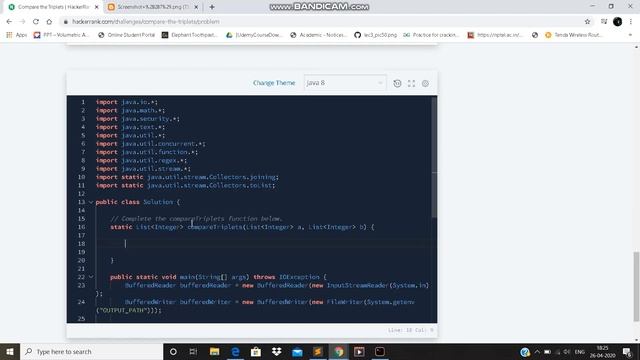Open volume control in tray
The width and height of the screenshot is (640, 360).
[567, 351]
